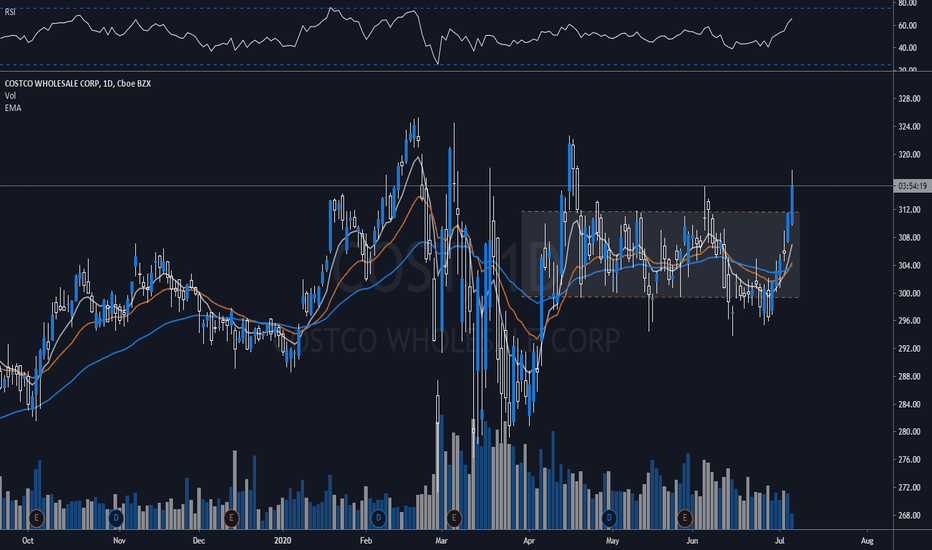Click the 300.00 price axis label

[x=909, y=293]
